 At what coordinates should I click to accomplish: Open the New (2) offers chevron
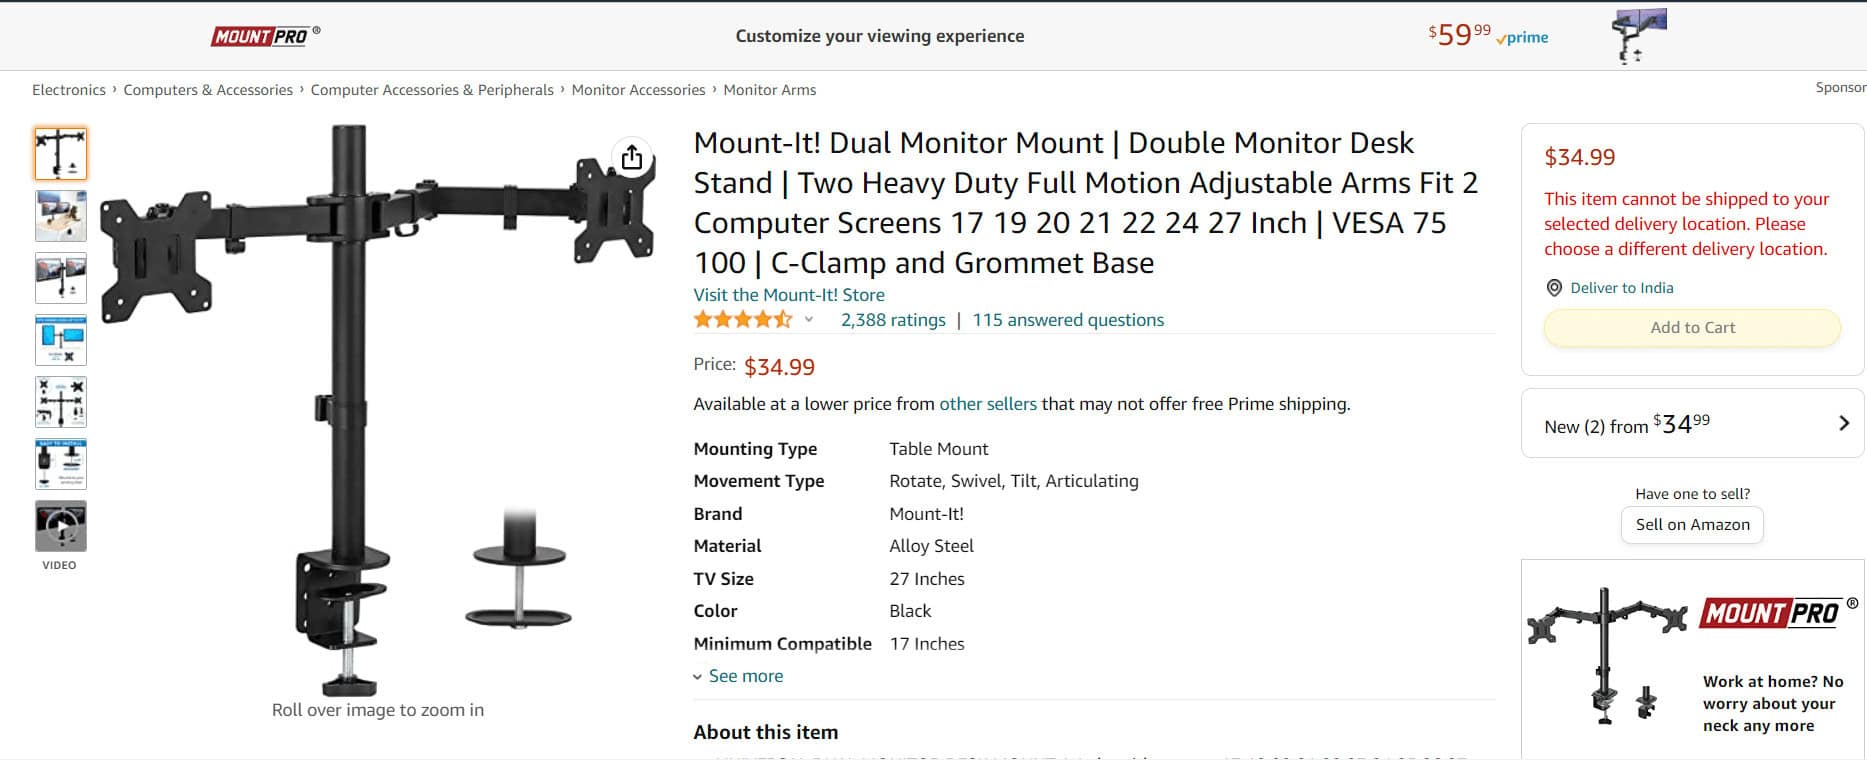[1843, 423]
